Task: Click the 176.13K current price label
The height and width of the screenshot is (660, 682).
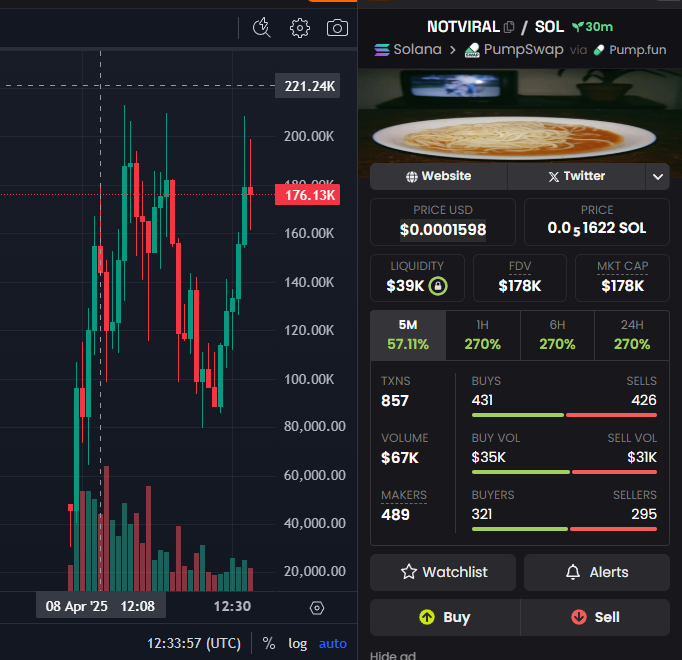Action: tap(308, 195)
